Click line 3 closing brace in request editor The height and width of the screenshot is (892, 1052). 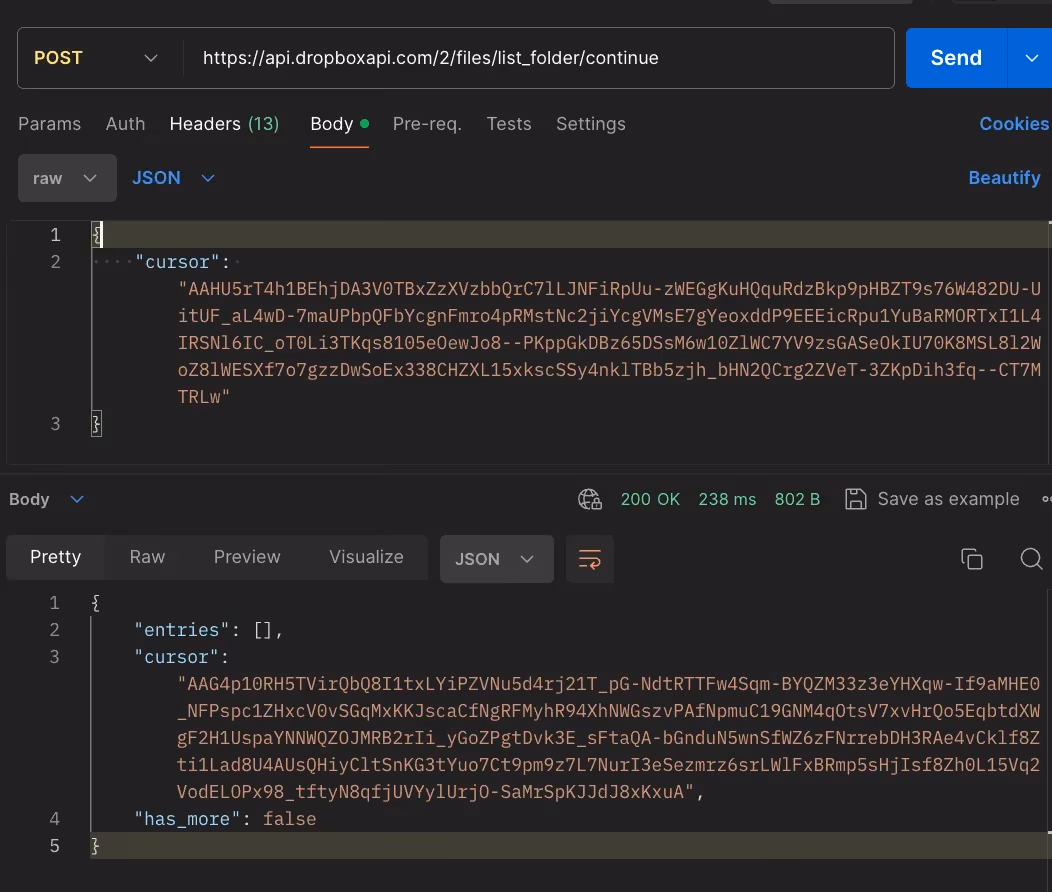[x=97, y=424]
